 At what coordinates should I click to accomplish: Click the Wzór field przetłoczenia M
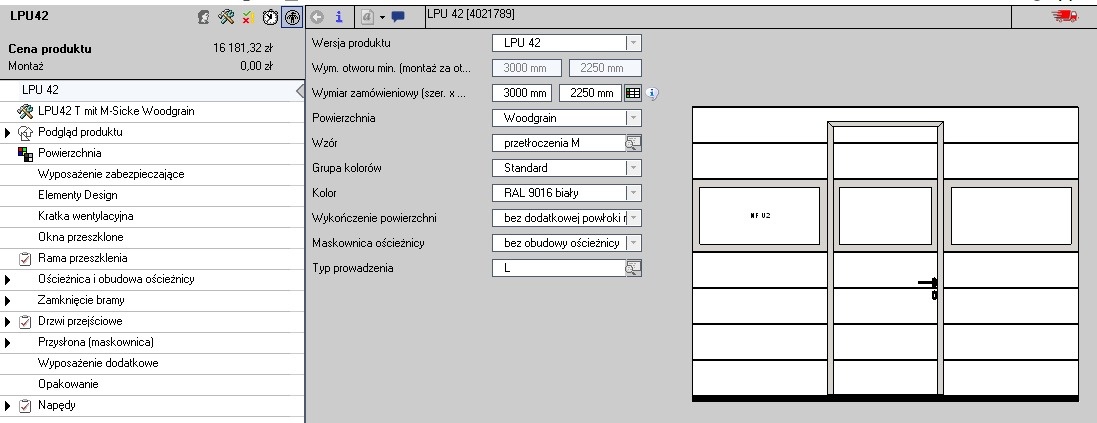pyautogui.click(x=559, y=143)
